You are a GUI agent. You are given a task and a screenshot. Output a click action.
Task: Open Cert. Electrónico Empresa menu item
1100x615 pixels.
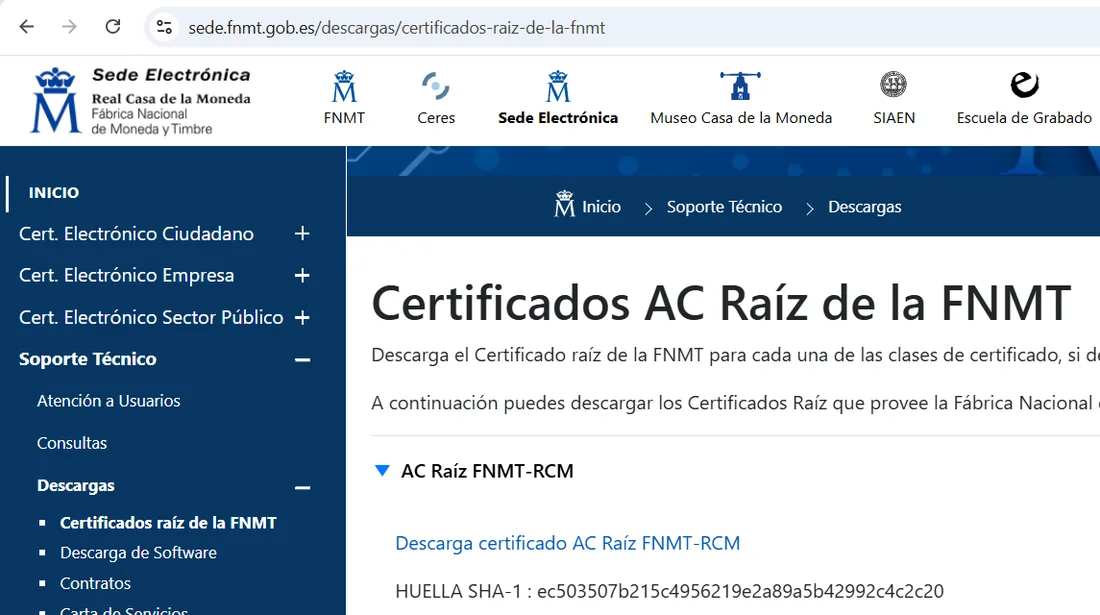point(126,276)
